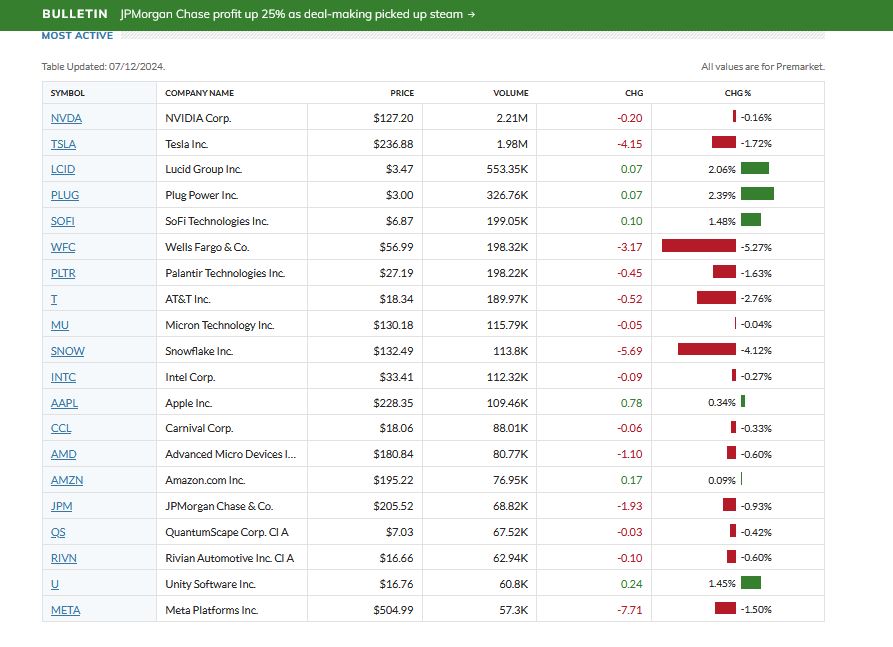This screenshot has width=893, height=647.
Task: Open the META ticker link
Action: point(65,610)
